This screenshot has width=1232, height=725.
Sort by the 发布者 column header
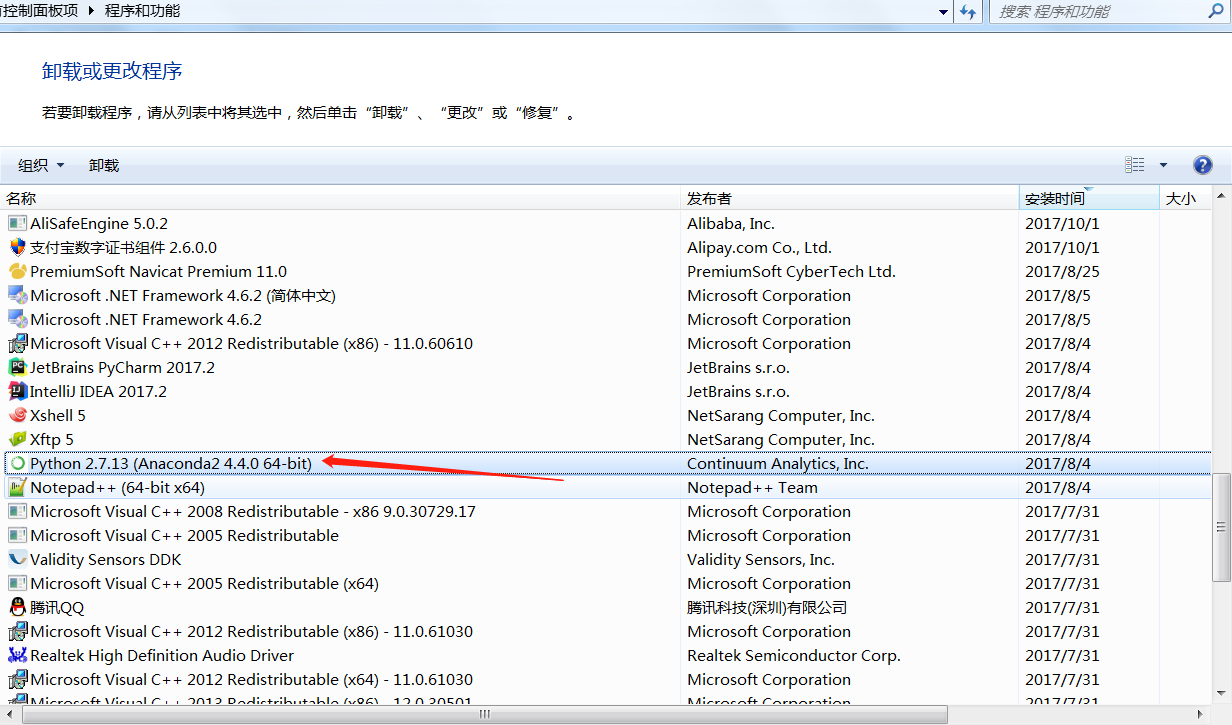point(851,199)
